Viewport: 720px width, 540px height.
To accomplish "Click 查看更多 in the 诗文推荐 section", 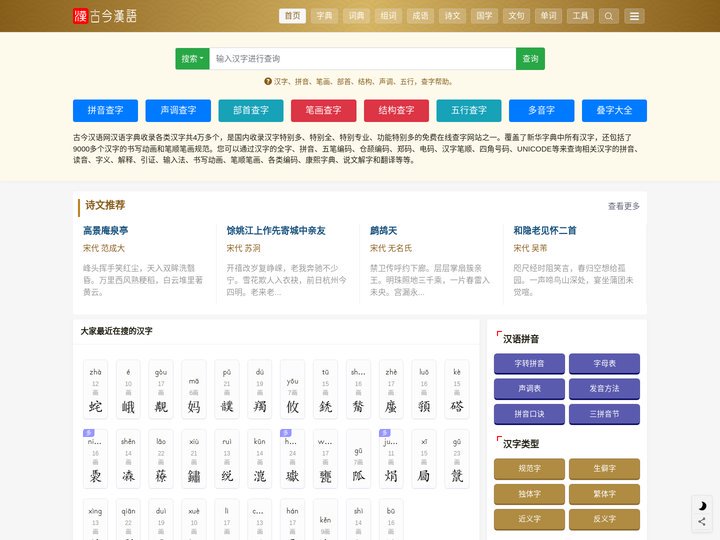I will pos(624,206).
